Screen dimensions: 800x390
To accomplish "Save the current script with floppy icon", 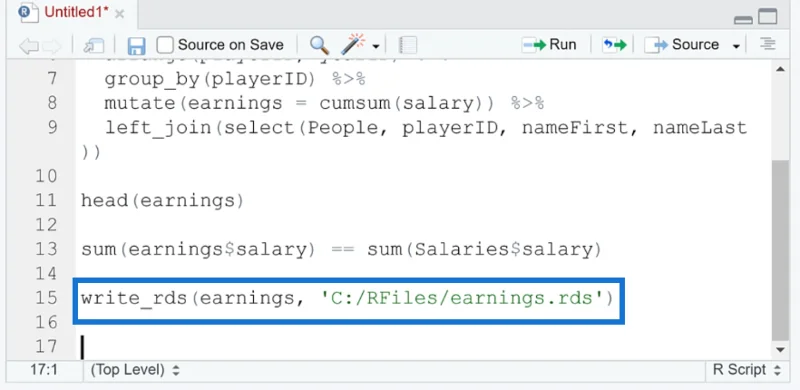I will [136, 46].
